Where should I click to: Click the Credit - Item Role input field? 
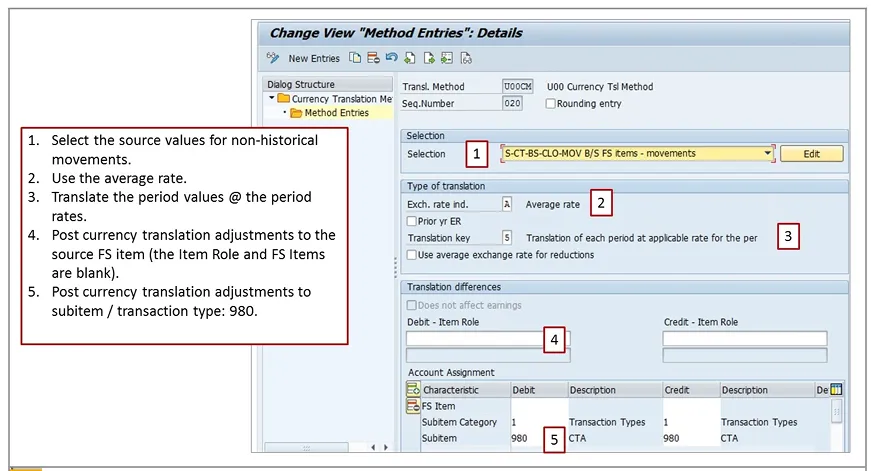(x=744, y=339)
